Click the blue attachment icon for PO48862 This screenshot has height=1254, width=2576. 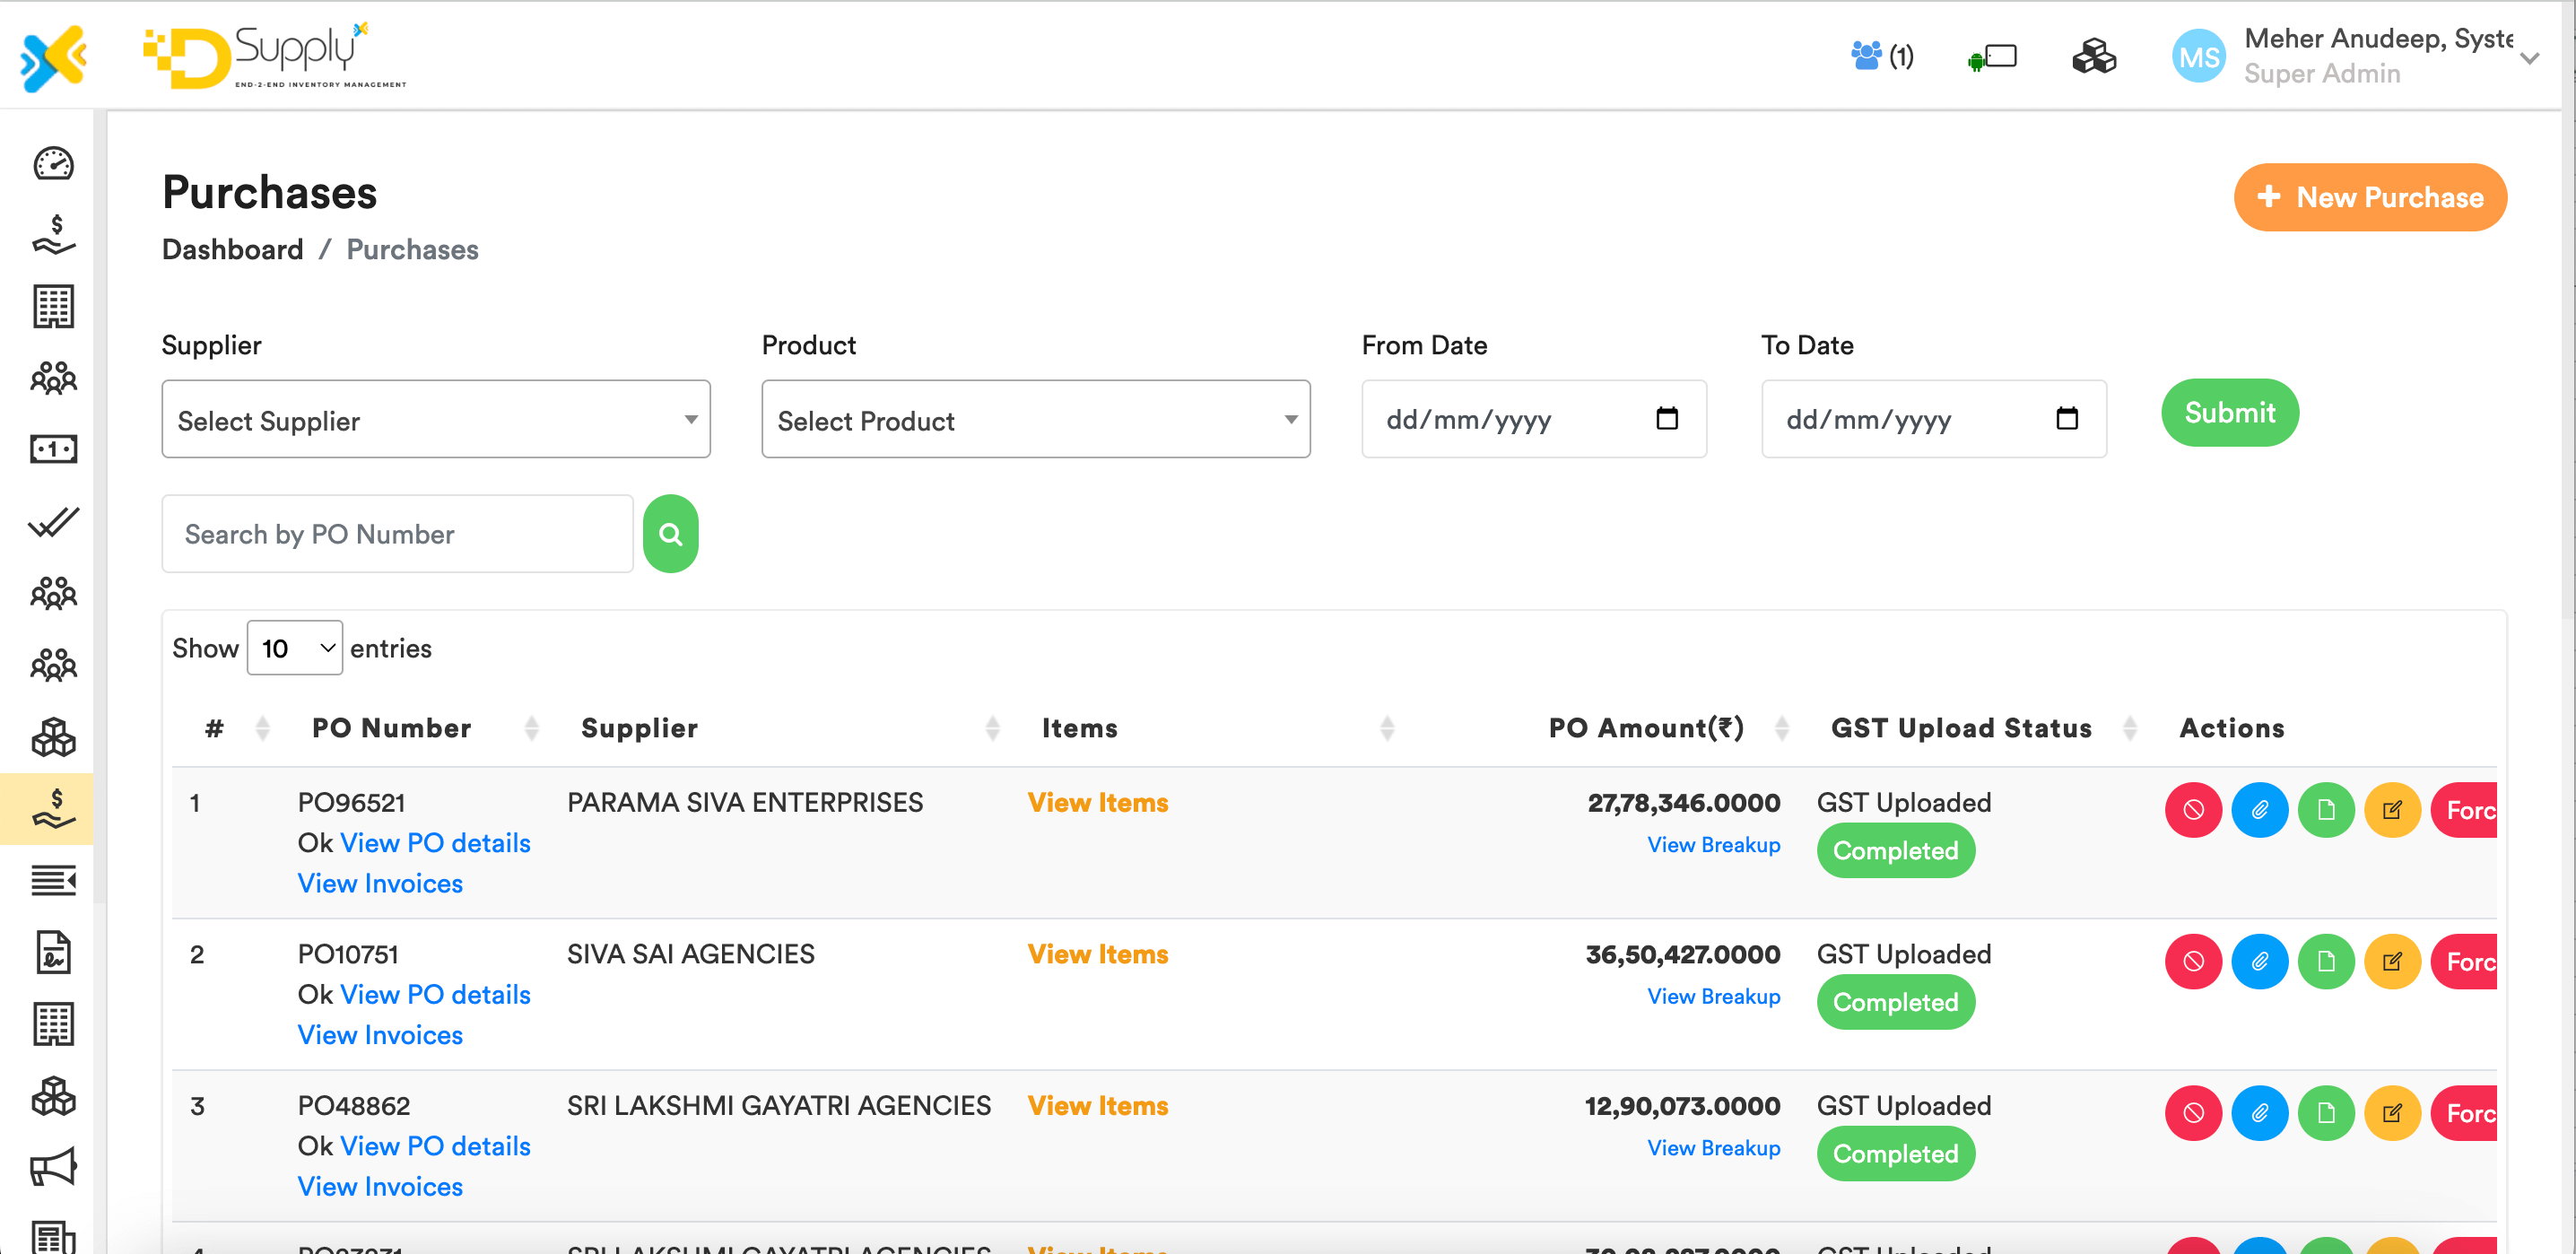point(2259,1113)
